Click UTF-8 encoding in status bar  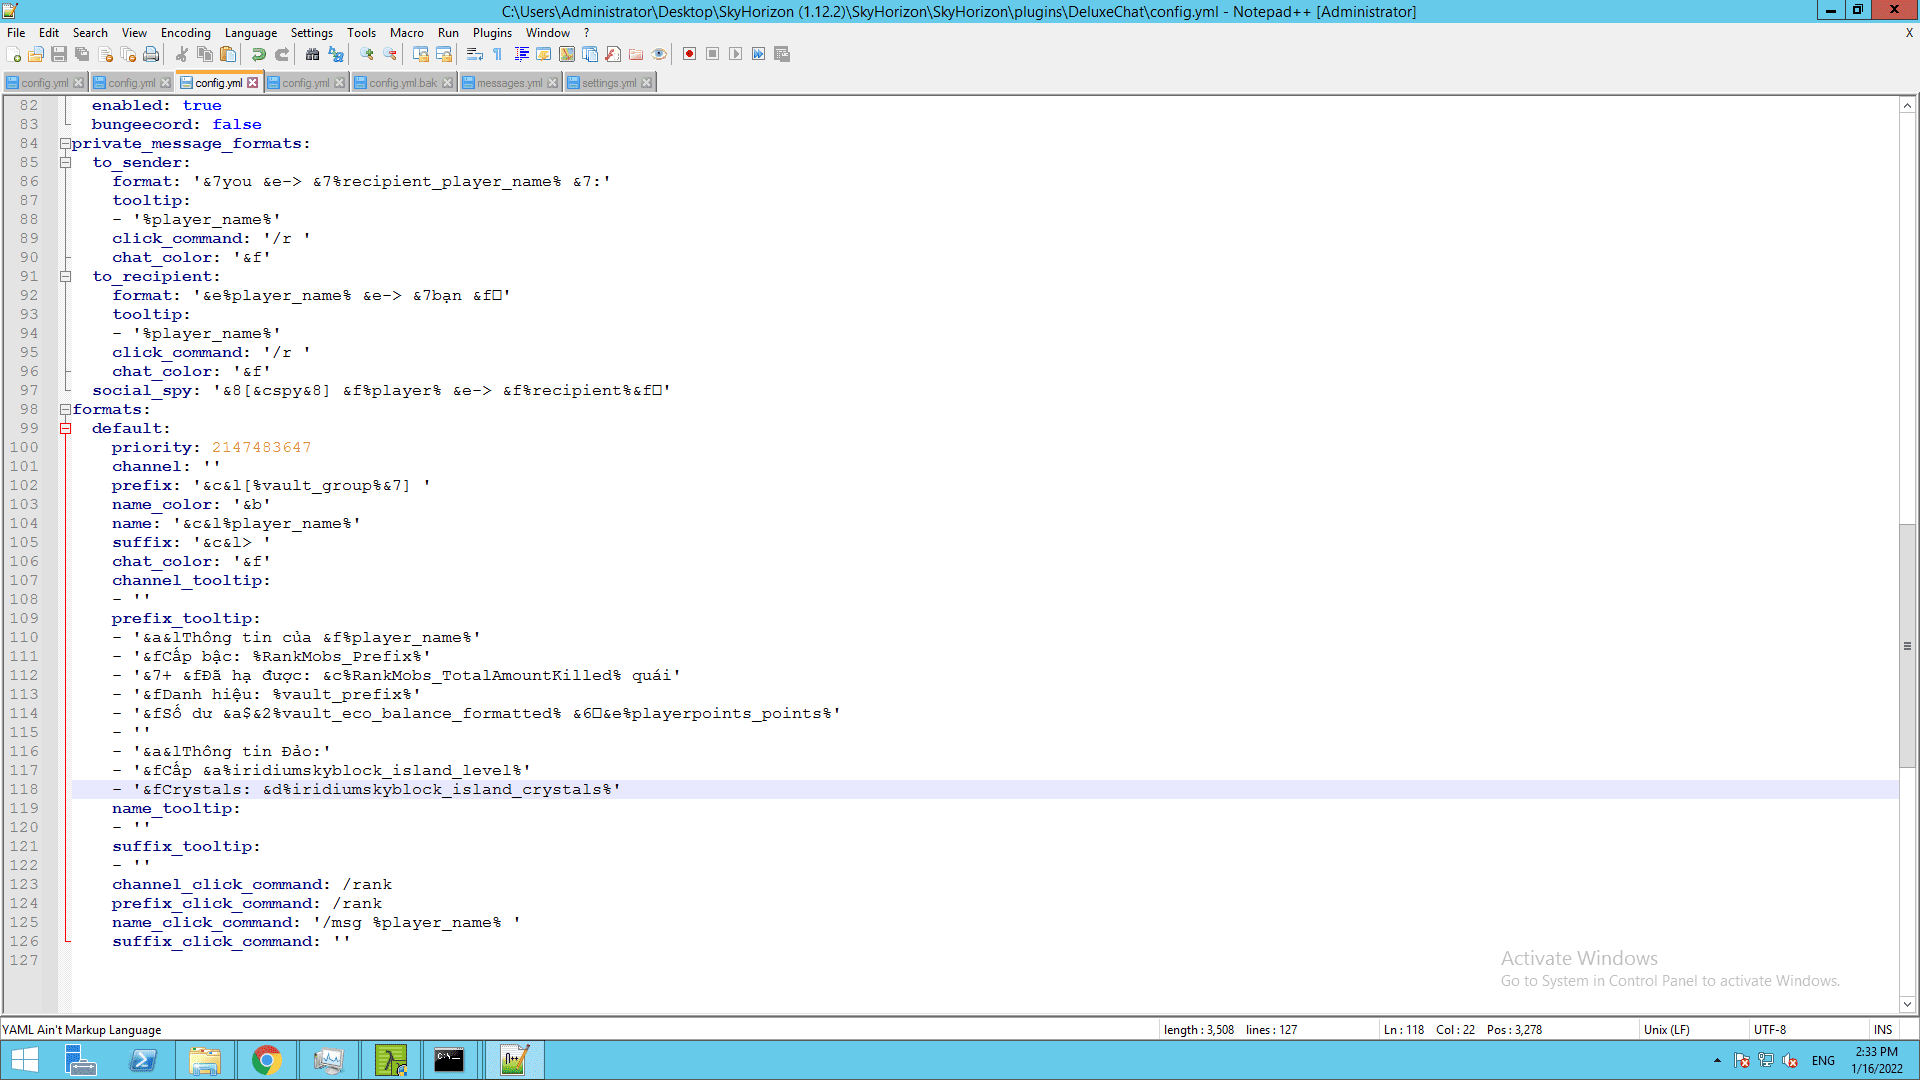pyautogui.click(x=1769, y=1029)
